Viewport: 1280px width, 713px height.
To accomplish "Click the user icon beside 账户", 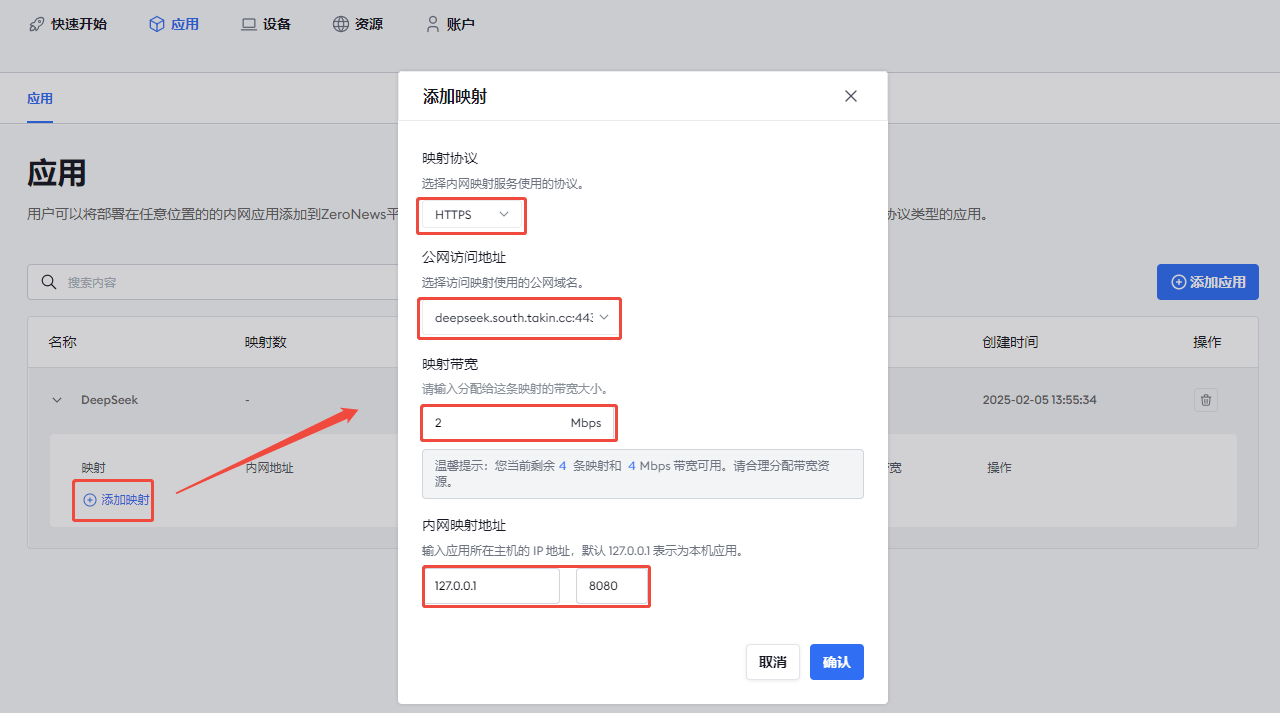I will click(x=433, y=24).
